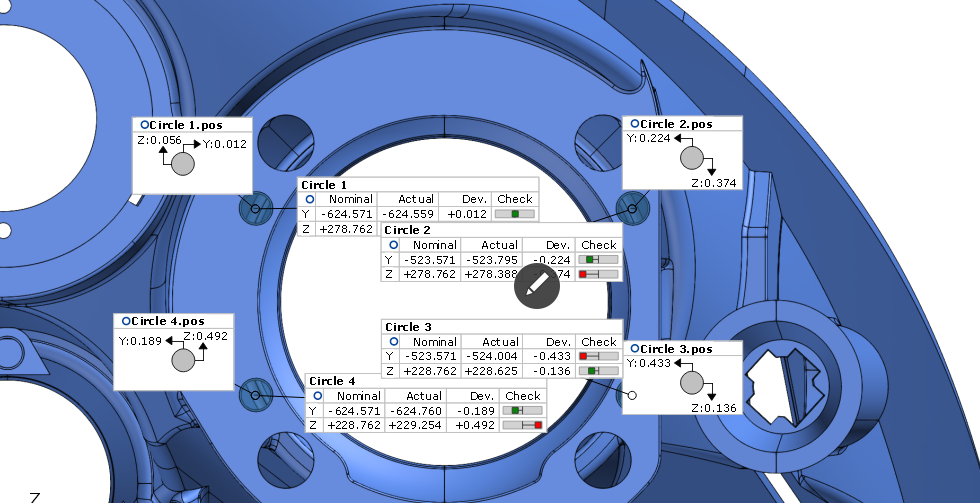Click the Circle 1 table title
The width and height of the screenshot is (980, 503).
coord(324,185)
